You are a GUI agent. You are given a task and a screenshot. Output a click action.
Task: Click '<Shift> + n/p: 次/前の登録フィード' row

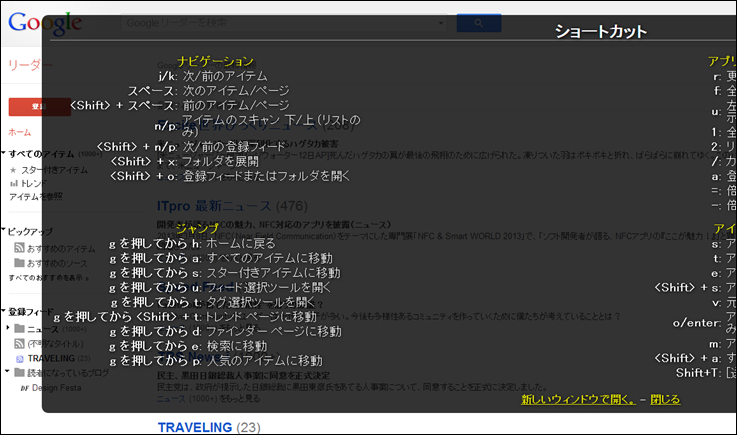[191, 147]
